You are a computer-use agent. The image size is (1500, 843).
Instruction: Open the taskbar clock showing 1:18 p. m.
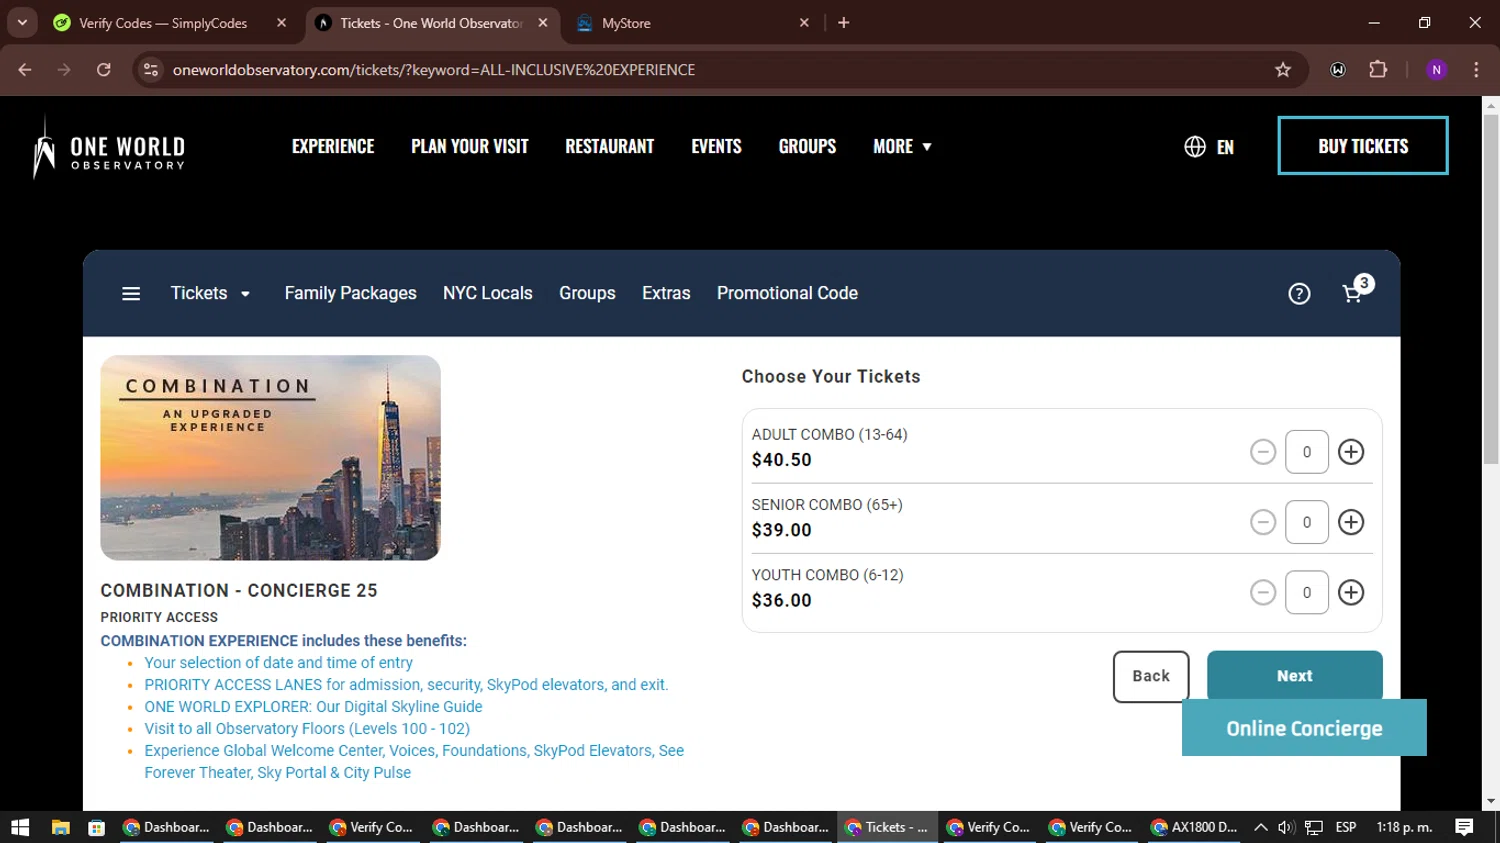pos(1404,827)
